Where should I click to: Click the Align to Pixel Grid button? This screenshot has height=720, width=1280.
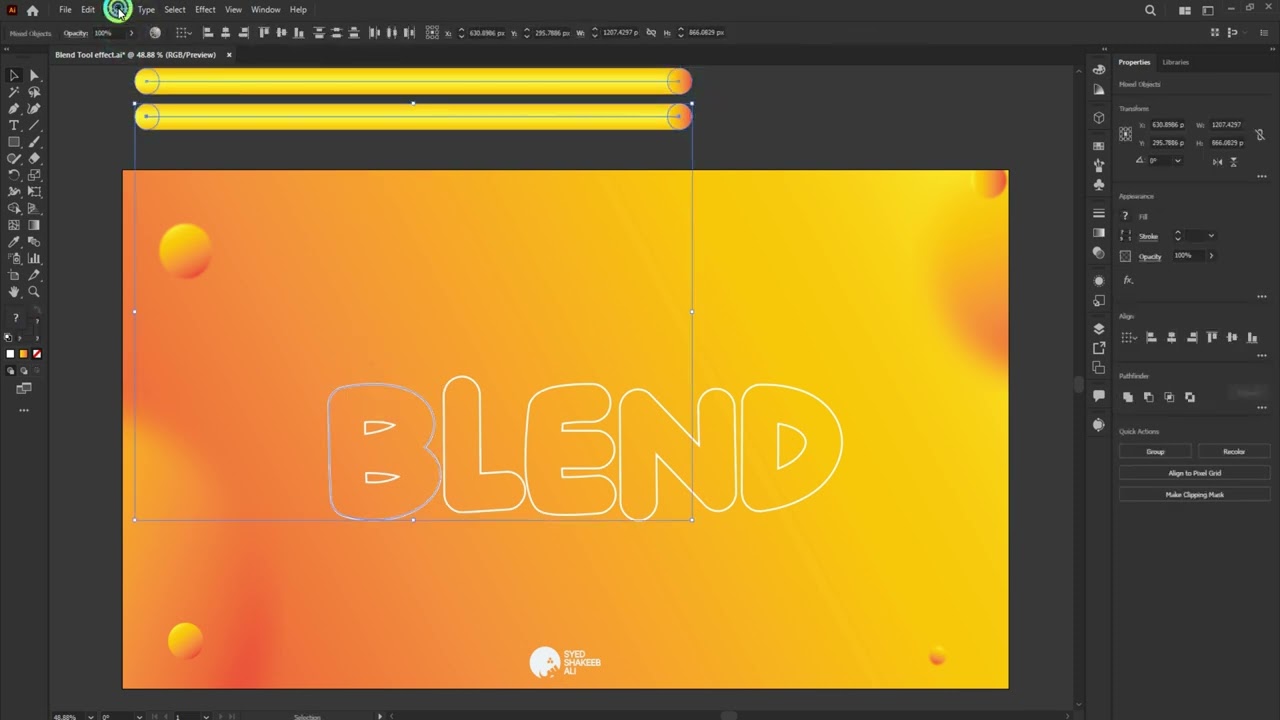pos(1195,473)
